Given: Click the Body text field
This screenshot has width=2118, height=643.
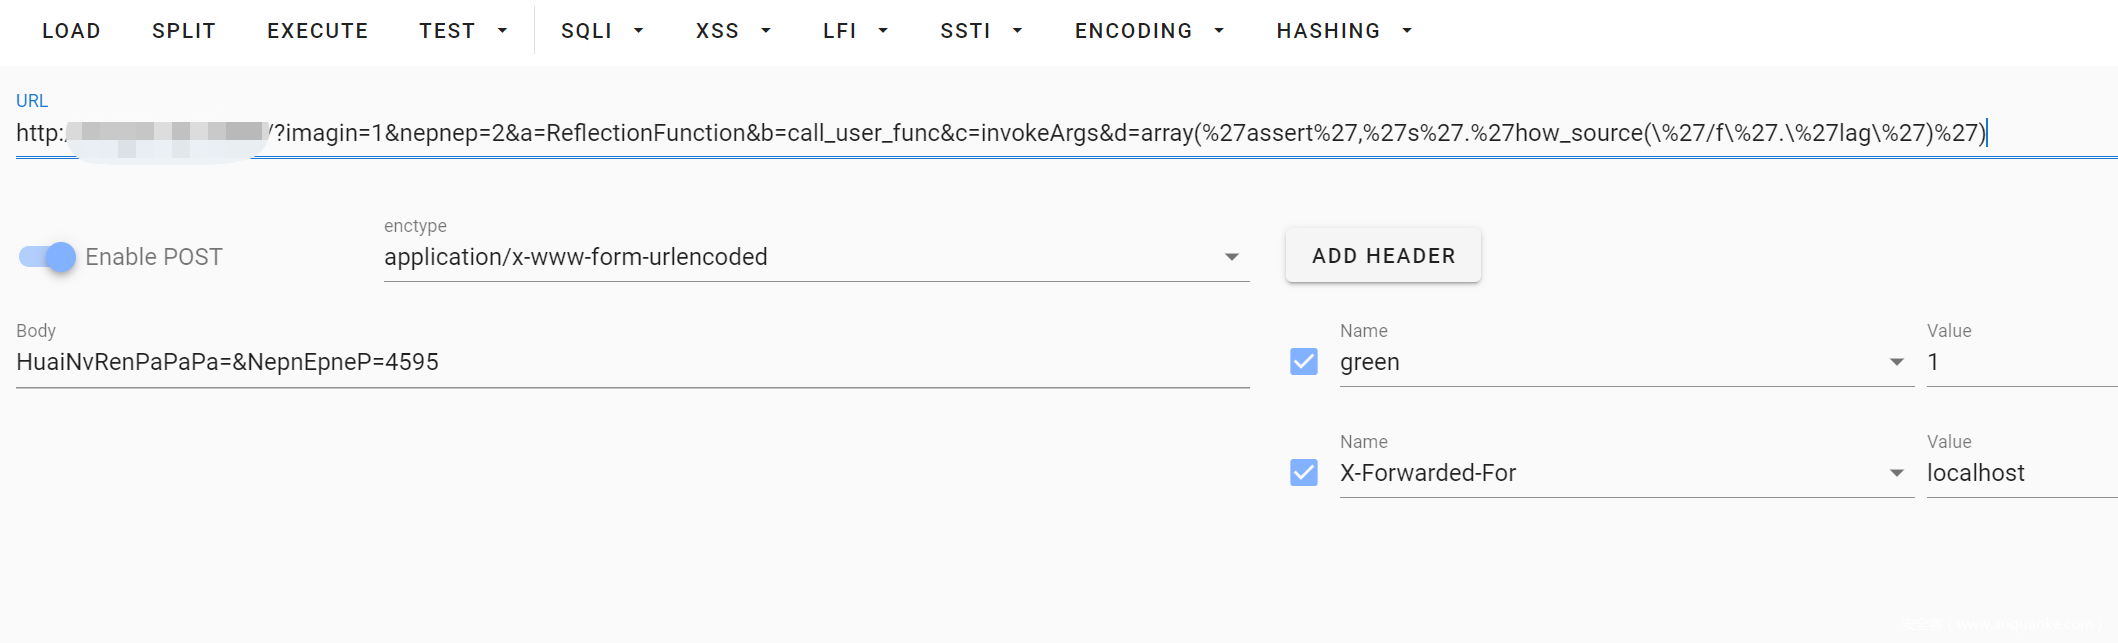Looking at the screenshot, I should pos(633,362).
